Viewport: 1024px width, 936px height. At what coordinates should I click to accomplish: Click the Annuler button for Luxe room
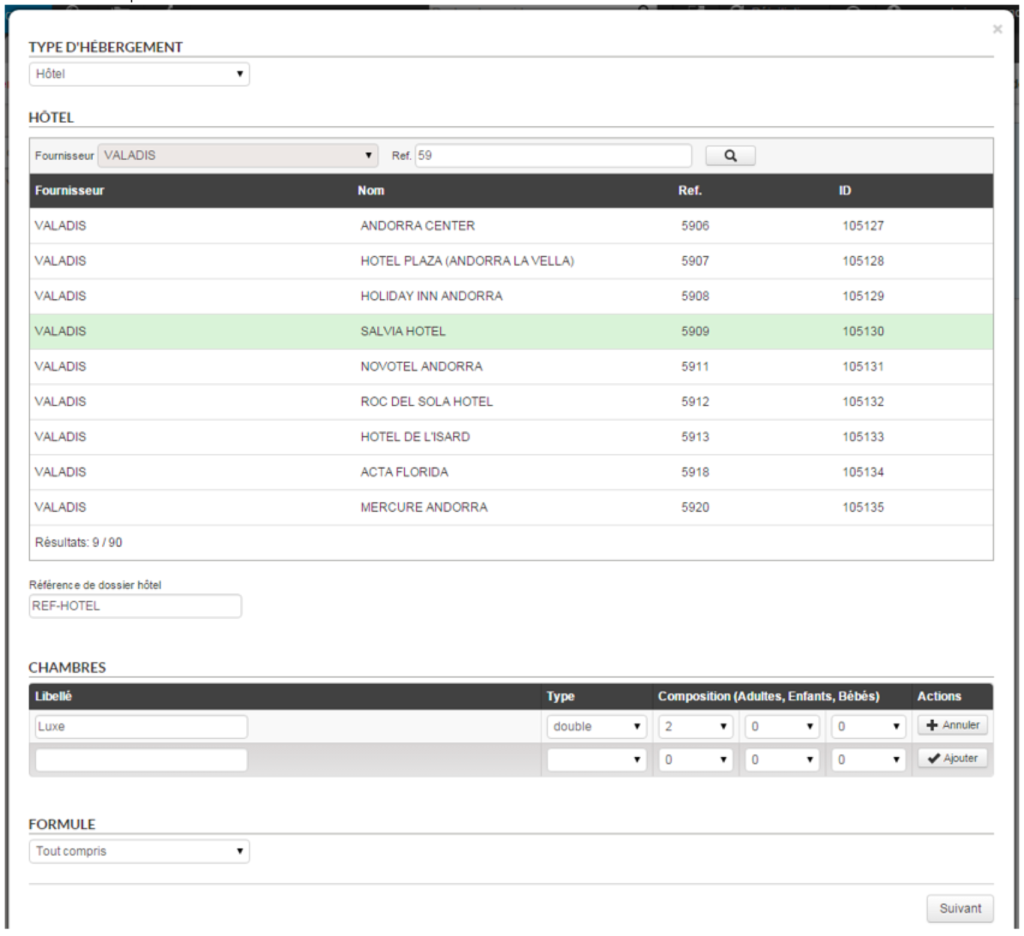point(952,726)
